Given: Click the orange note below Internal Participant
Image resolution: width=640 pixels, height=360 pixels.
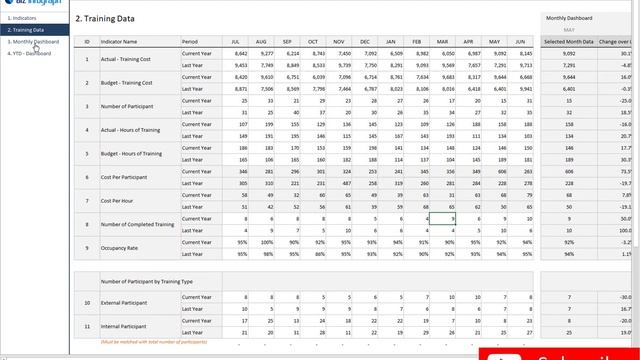Looking at the screenshot, I should pos(153,342).
